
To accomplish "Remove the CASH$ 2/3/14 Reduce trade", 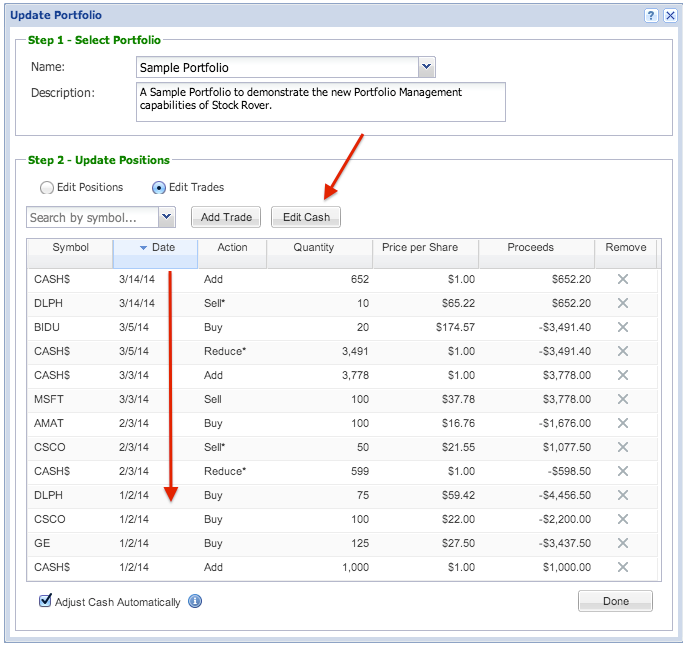I will click(x=623, y=471).
